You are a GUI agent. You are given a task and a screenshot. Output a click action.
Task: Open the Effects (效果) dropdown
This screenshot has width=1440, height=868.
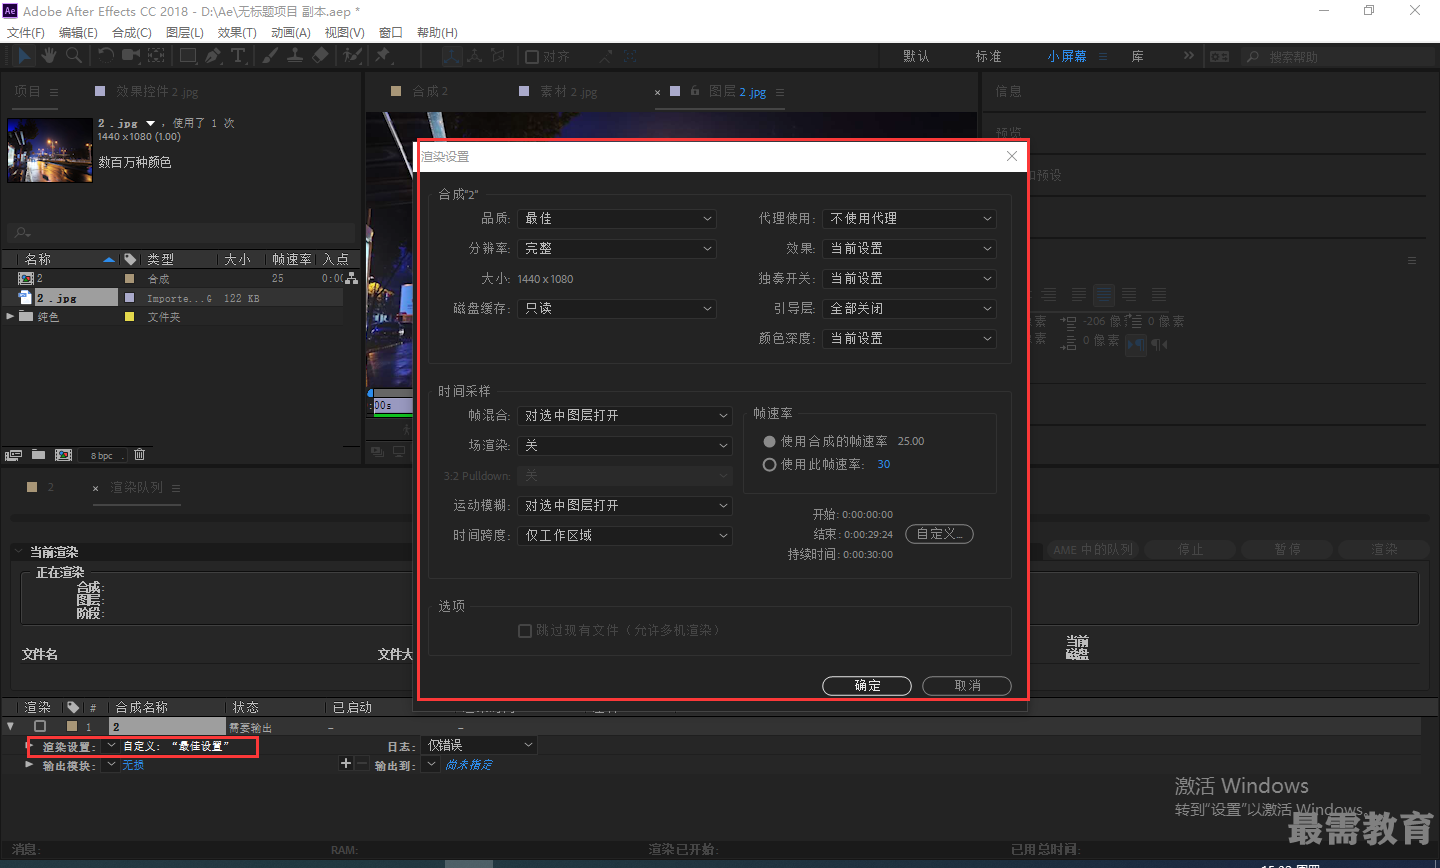pyautogui.click(x=909, y=248)
